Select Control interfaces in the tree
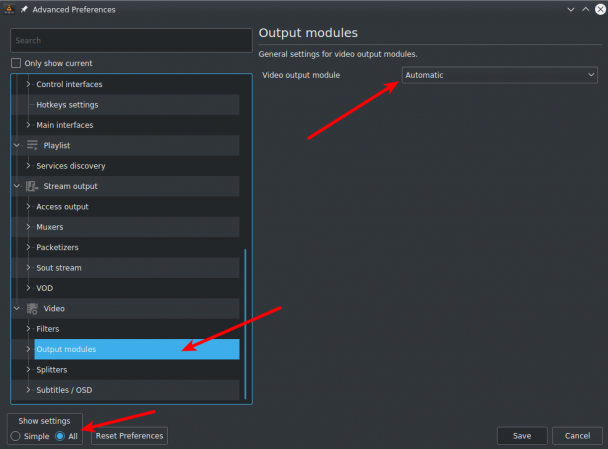This screenshot has height=449, width=608. [69, 84]
